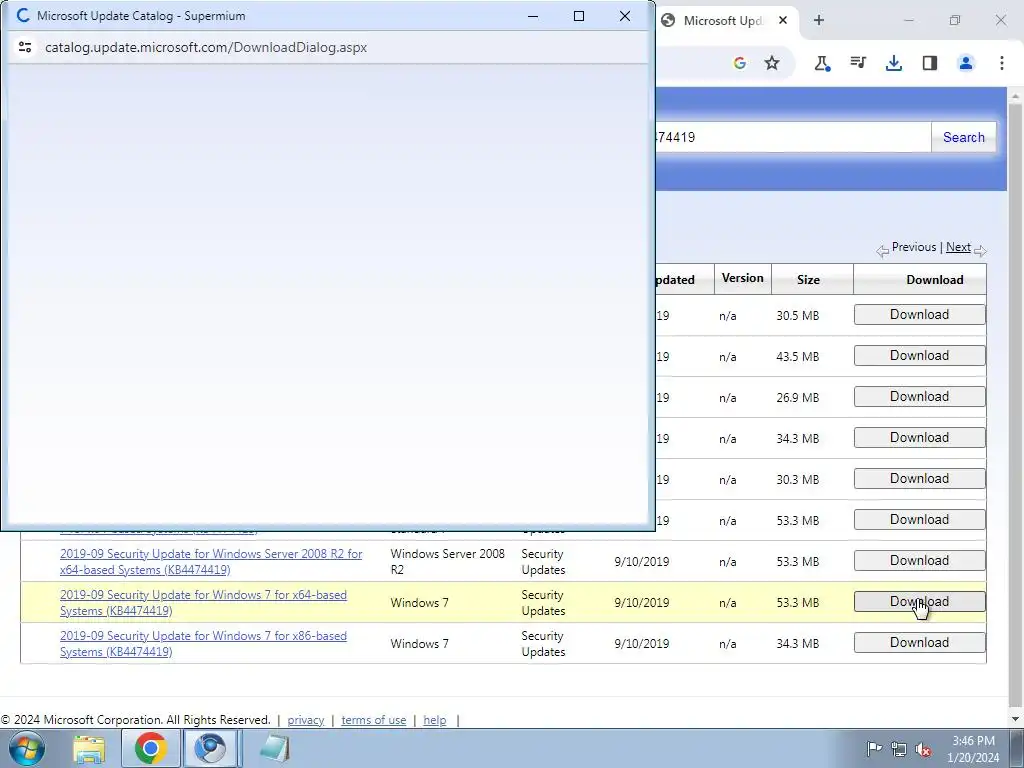1024x768 pixels.
Task: Open File Explorer from the taskbar
Action: [89, 748]
